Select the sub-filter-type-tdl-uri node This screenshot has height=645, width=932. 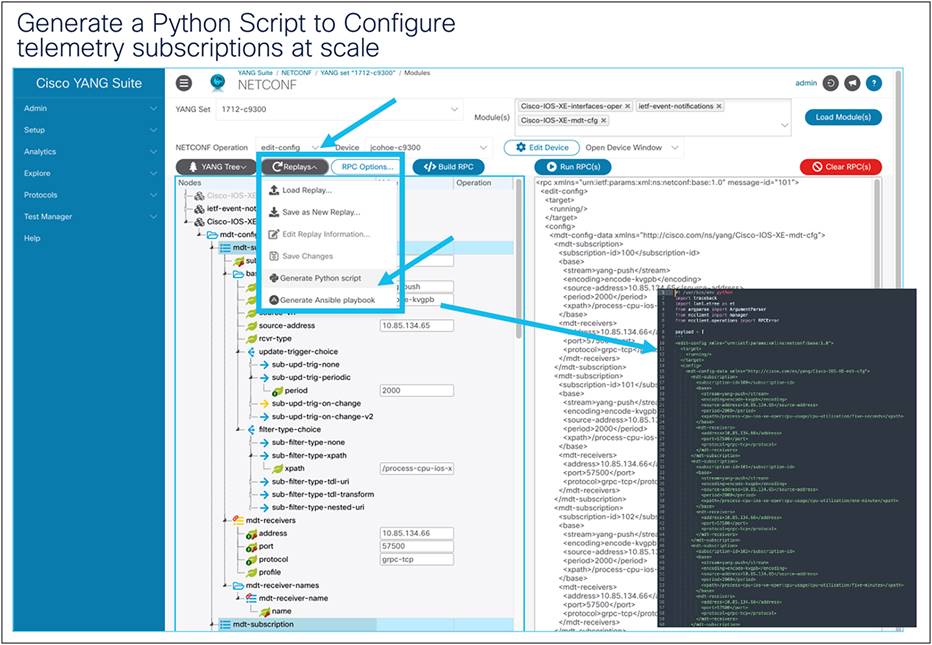(310, 482)
